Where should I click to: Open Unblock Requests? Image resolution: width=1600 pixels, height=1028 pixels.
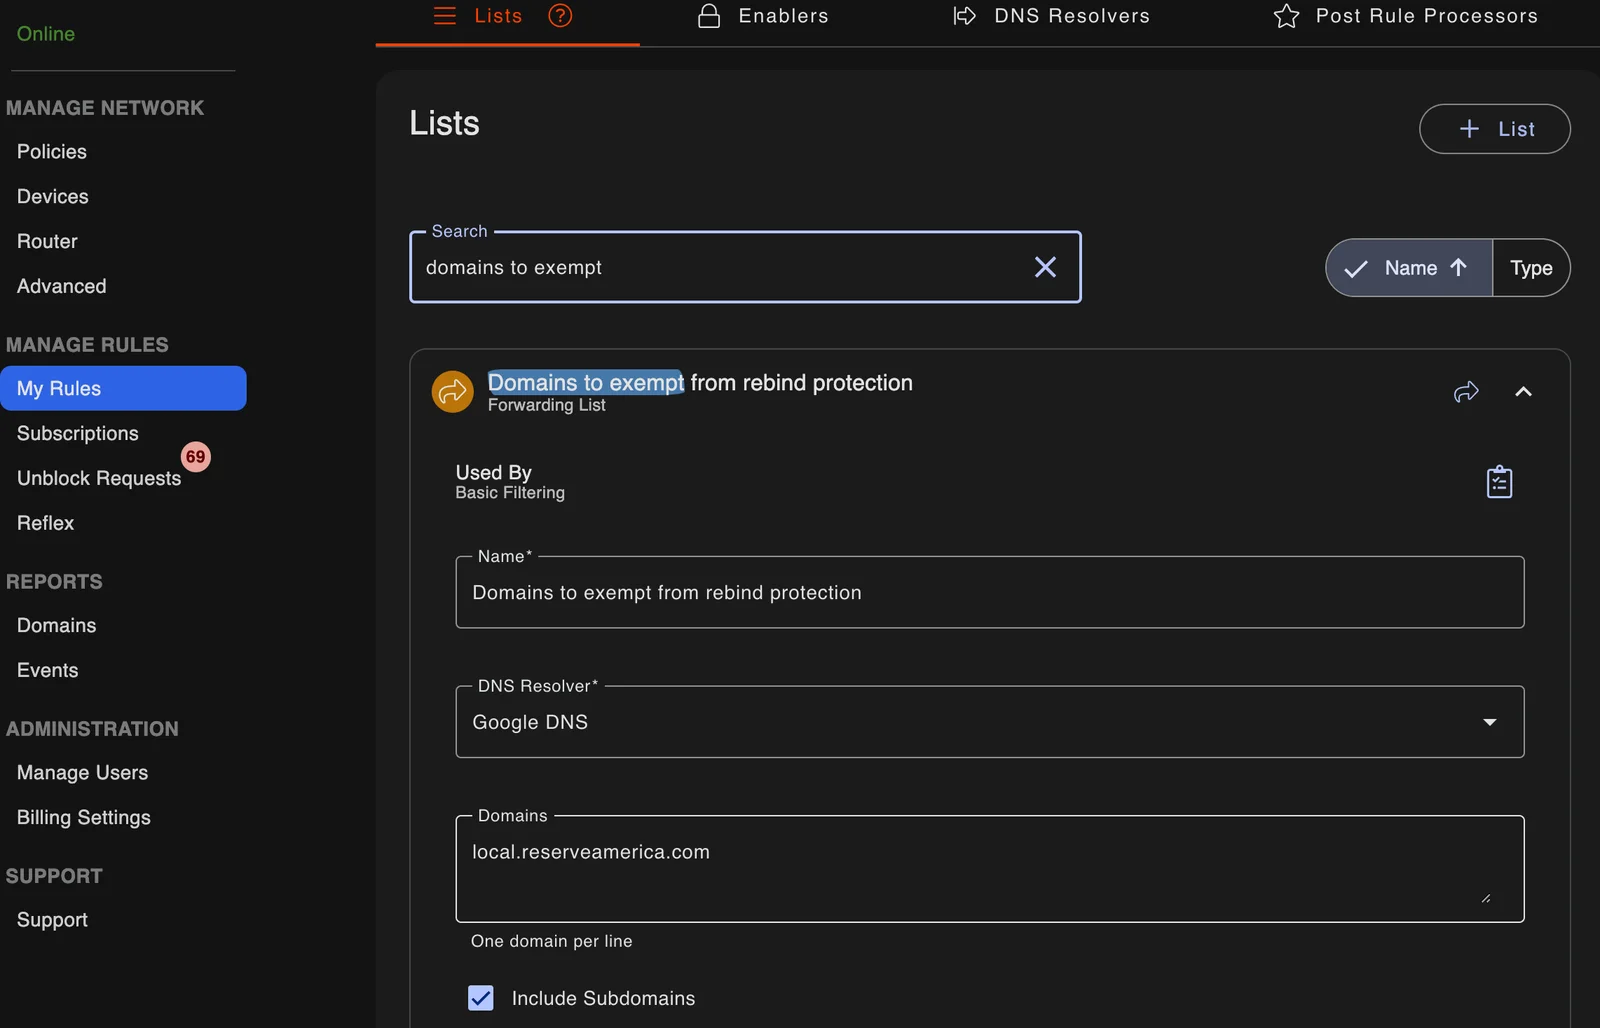99,479
